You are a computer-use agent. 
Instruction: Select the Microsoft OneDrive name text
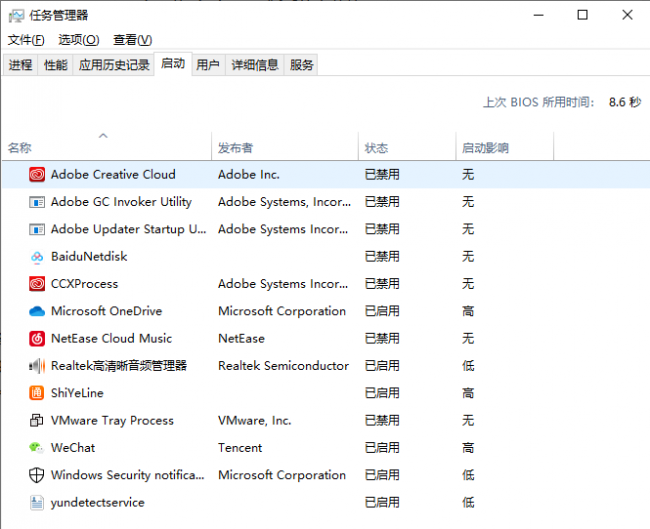click(107, 311)
